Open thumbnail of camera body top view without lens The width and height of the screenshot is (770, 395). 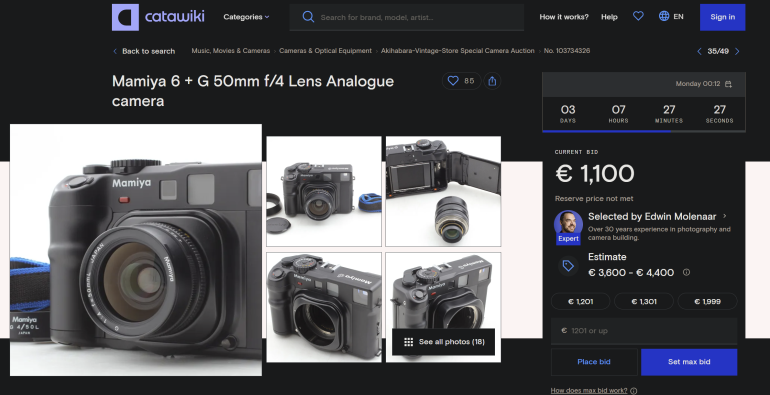324,308
